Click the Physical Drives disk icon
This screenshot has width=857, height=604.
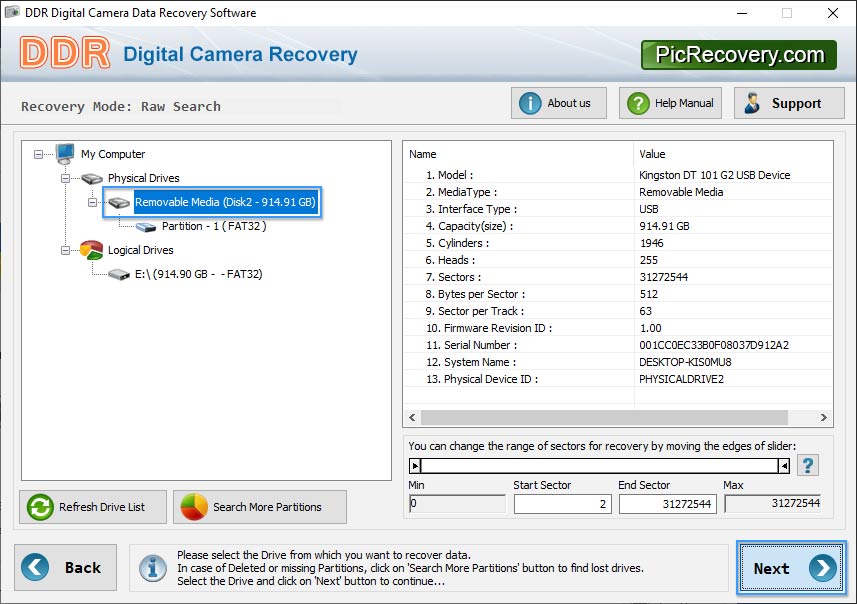click(92, 178)
